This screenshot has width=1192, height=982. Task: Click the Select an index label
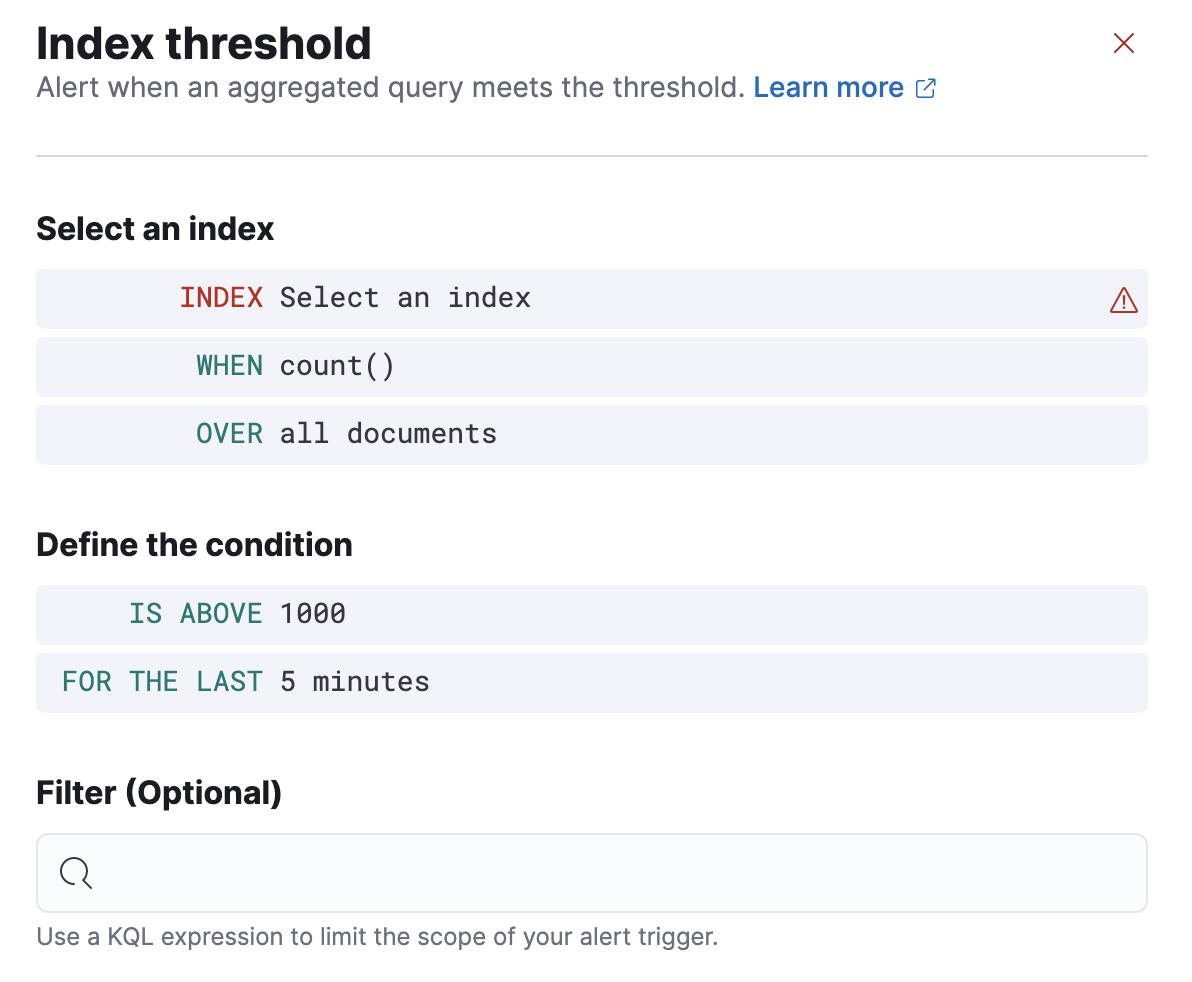pyautogui.click(x=154, y=229)
